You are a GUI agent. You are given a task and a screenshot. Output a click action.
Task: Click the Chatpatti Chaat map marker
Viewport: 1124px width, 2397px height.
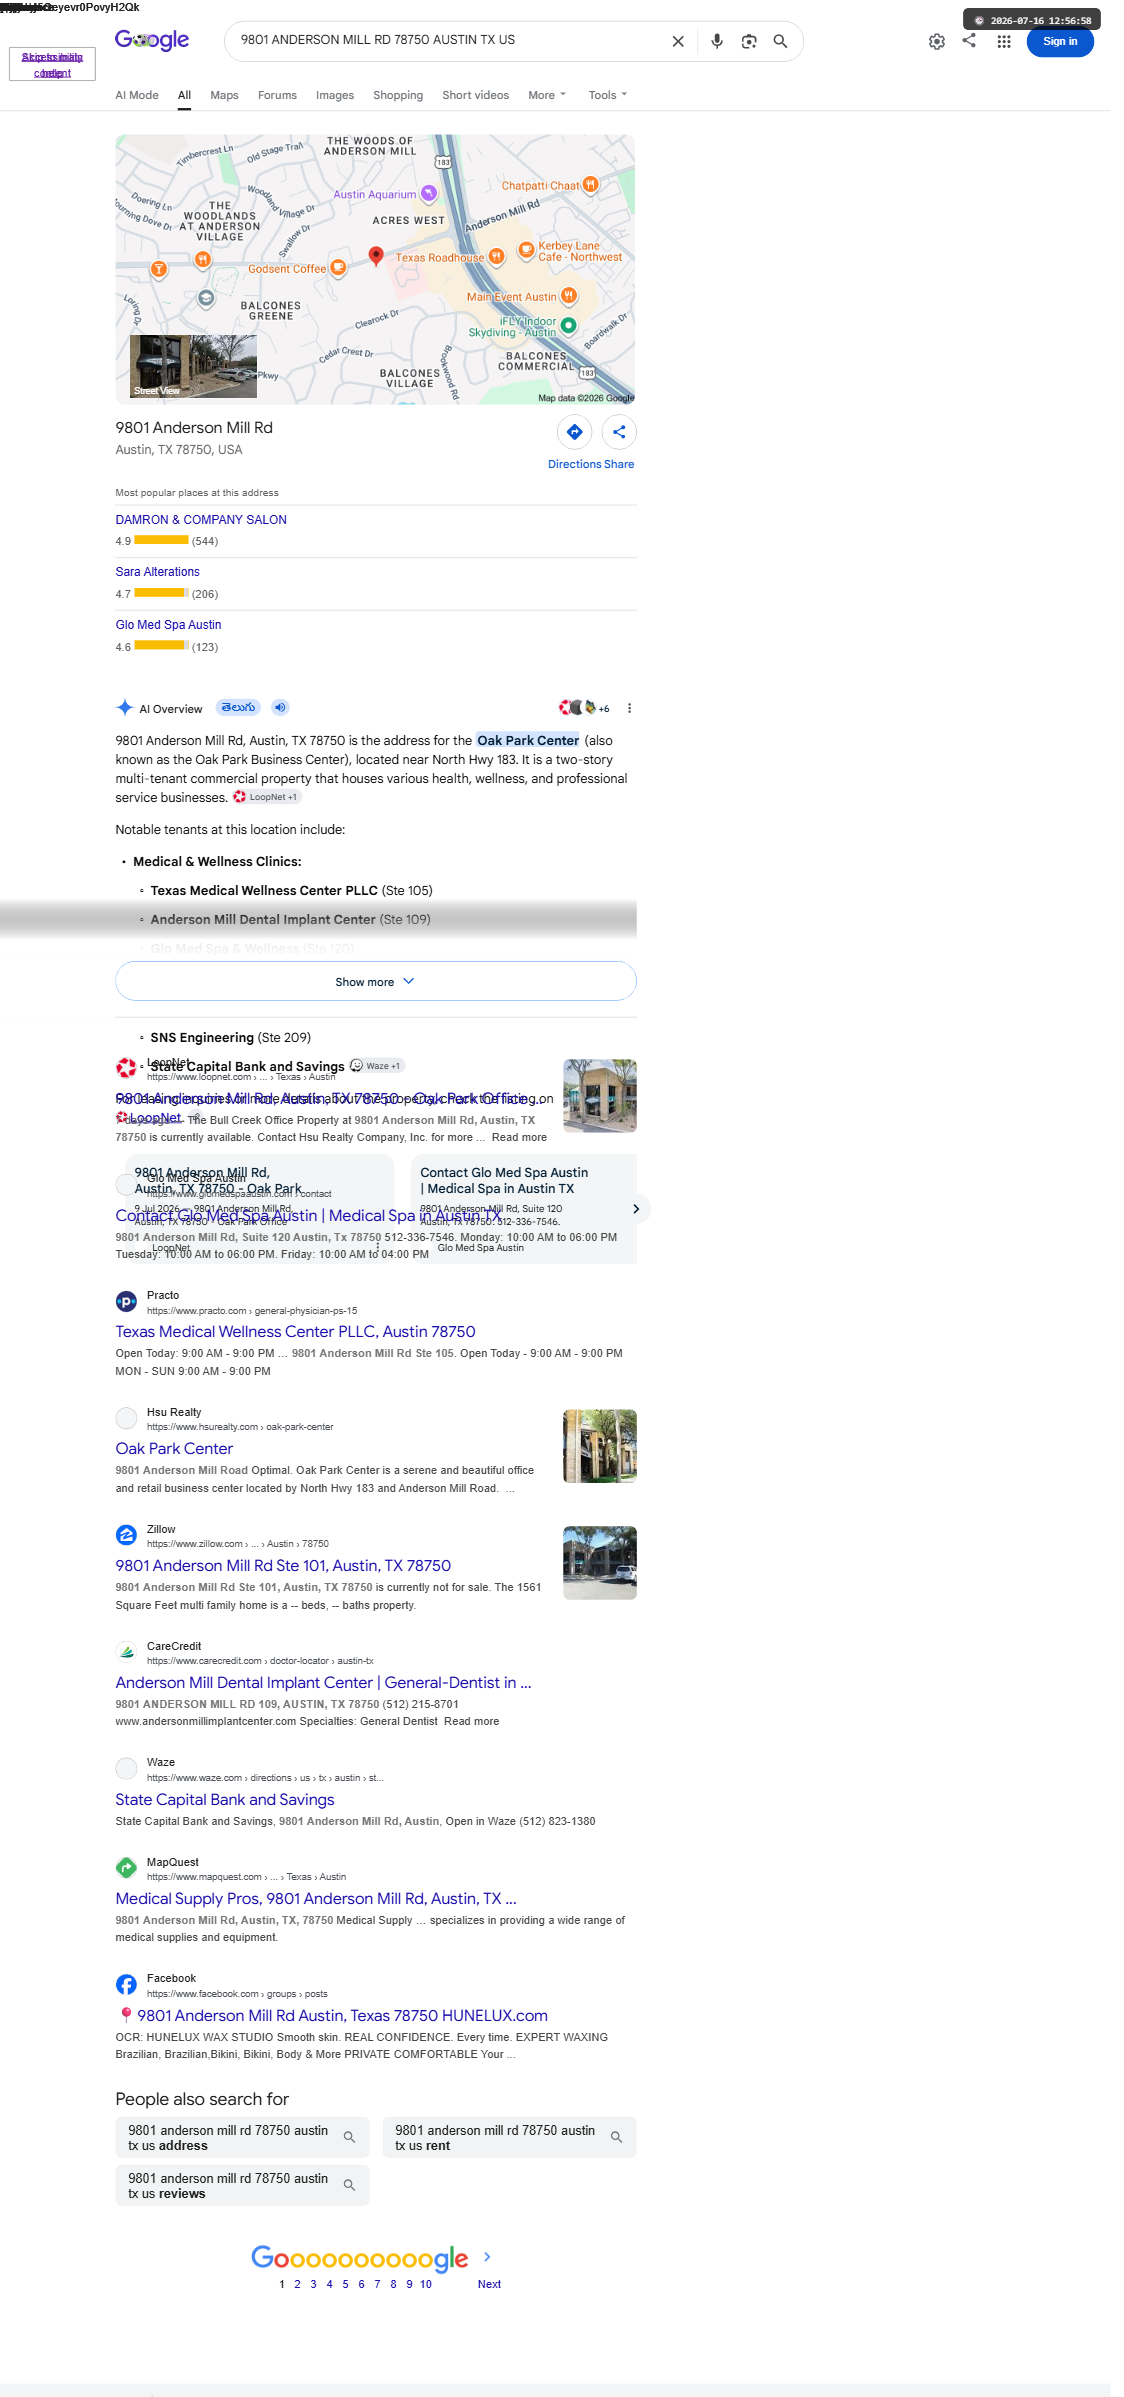(x=591, y=184)
